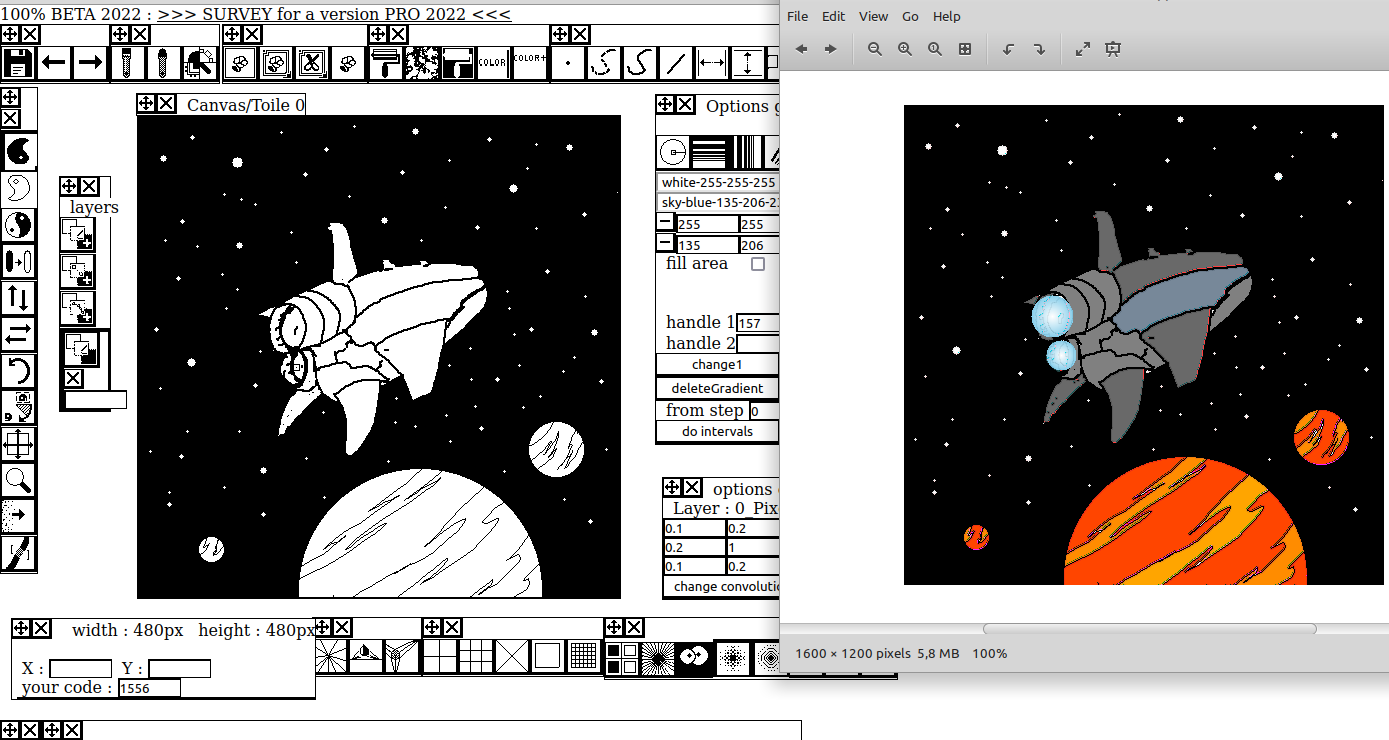
Task: Select the paint roller tool
Action: pyautogui.click(x=384, y=63)
